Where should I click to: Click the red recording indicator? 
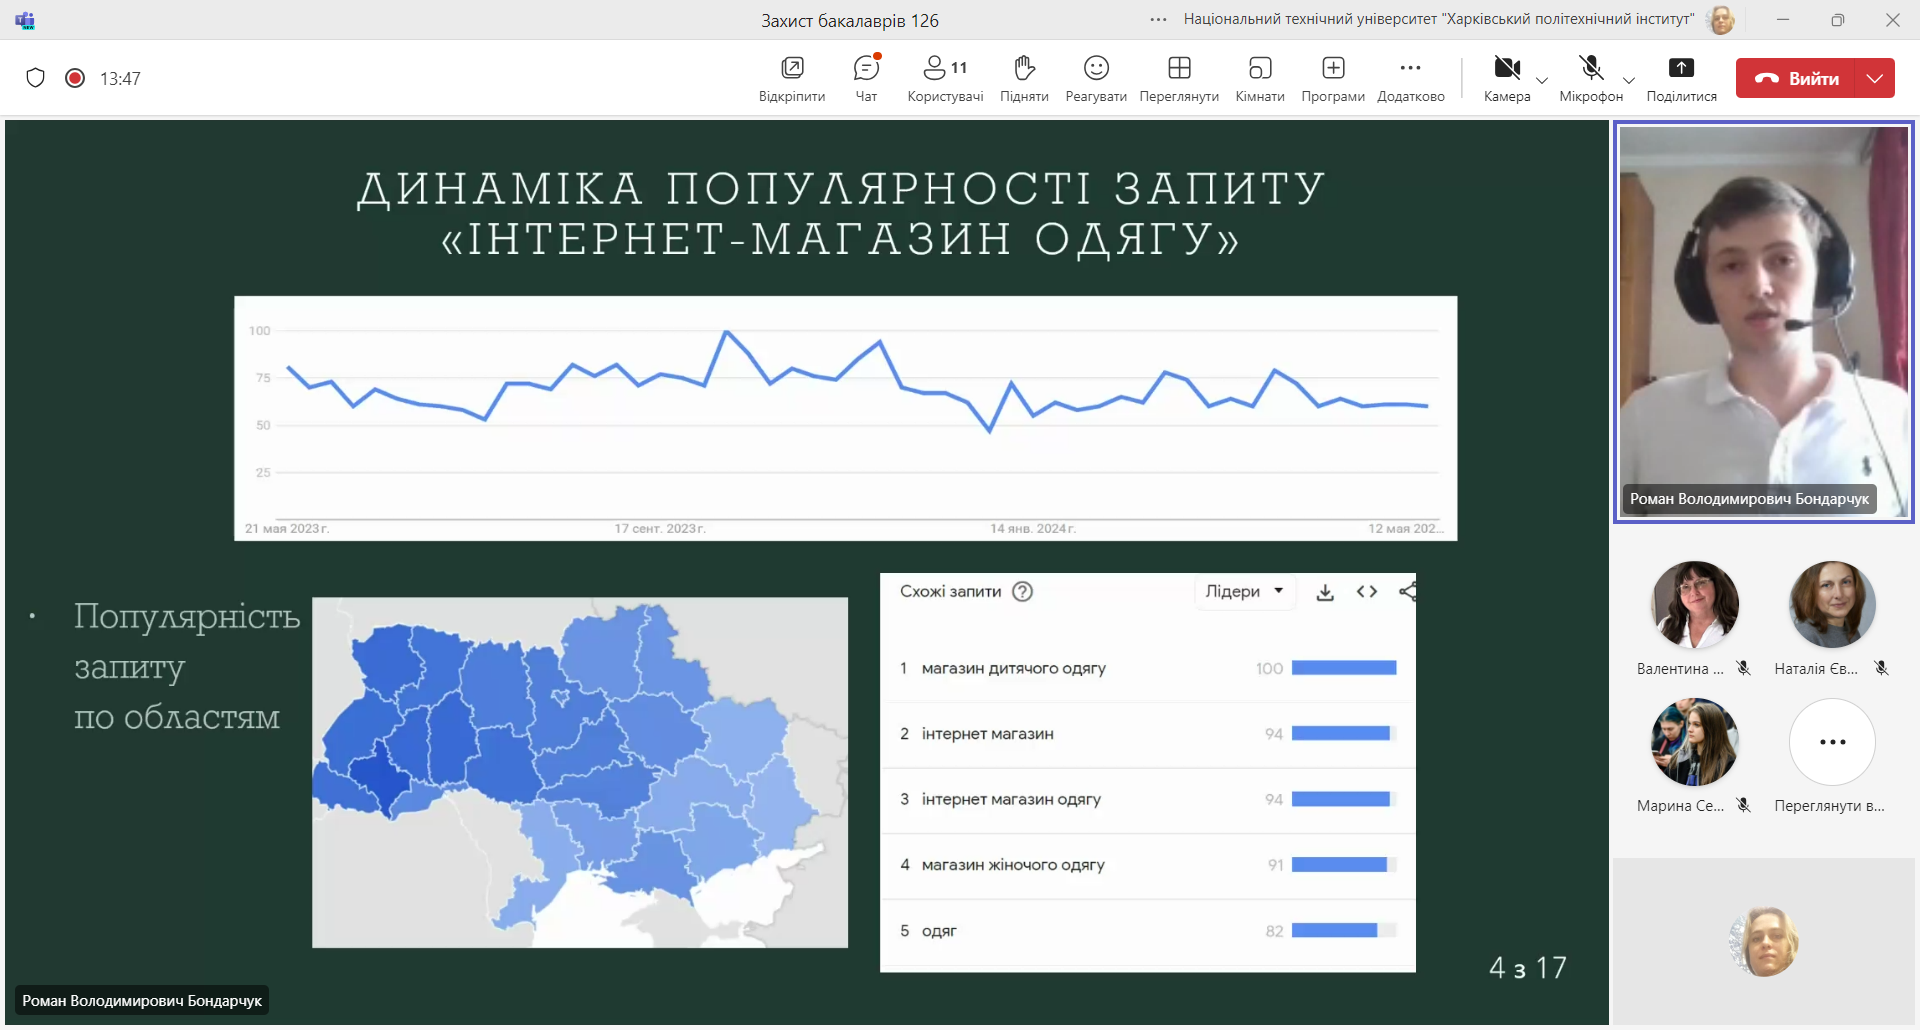75,78
